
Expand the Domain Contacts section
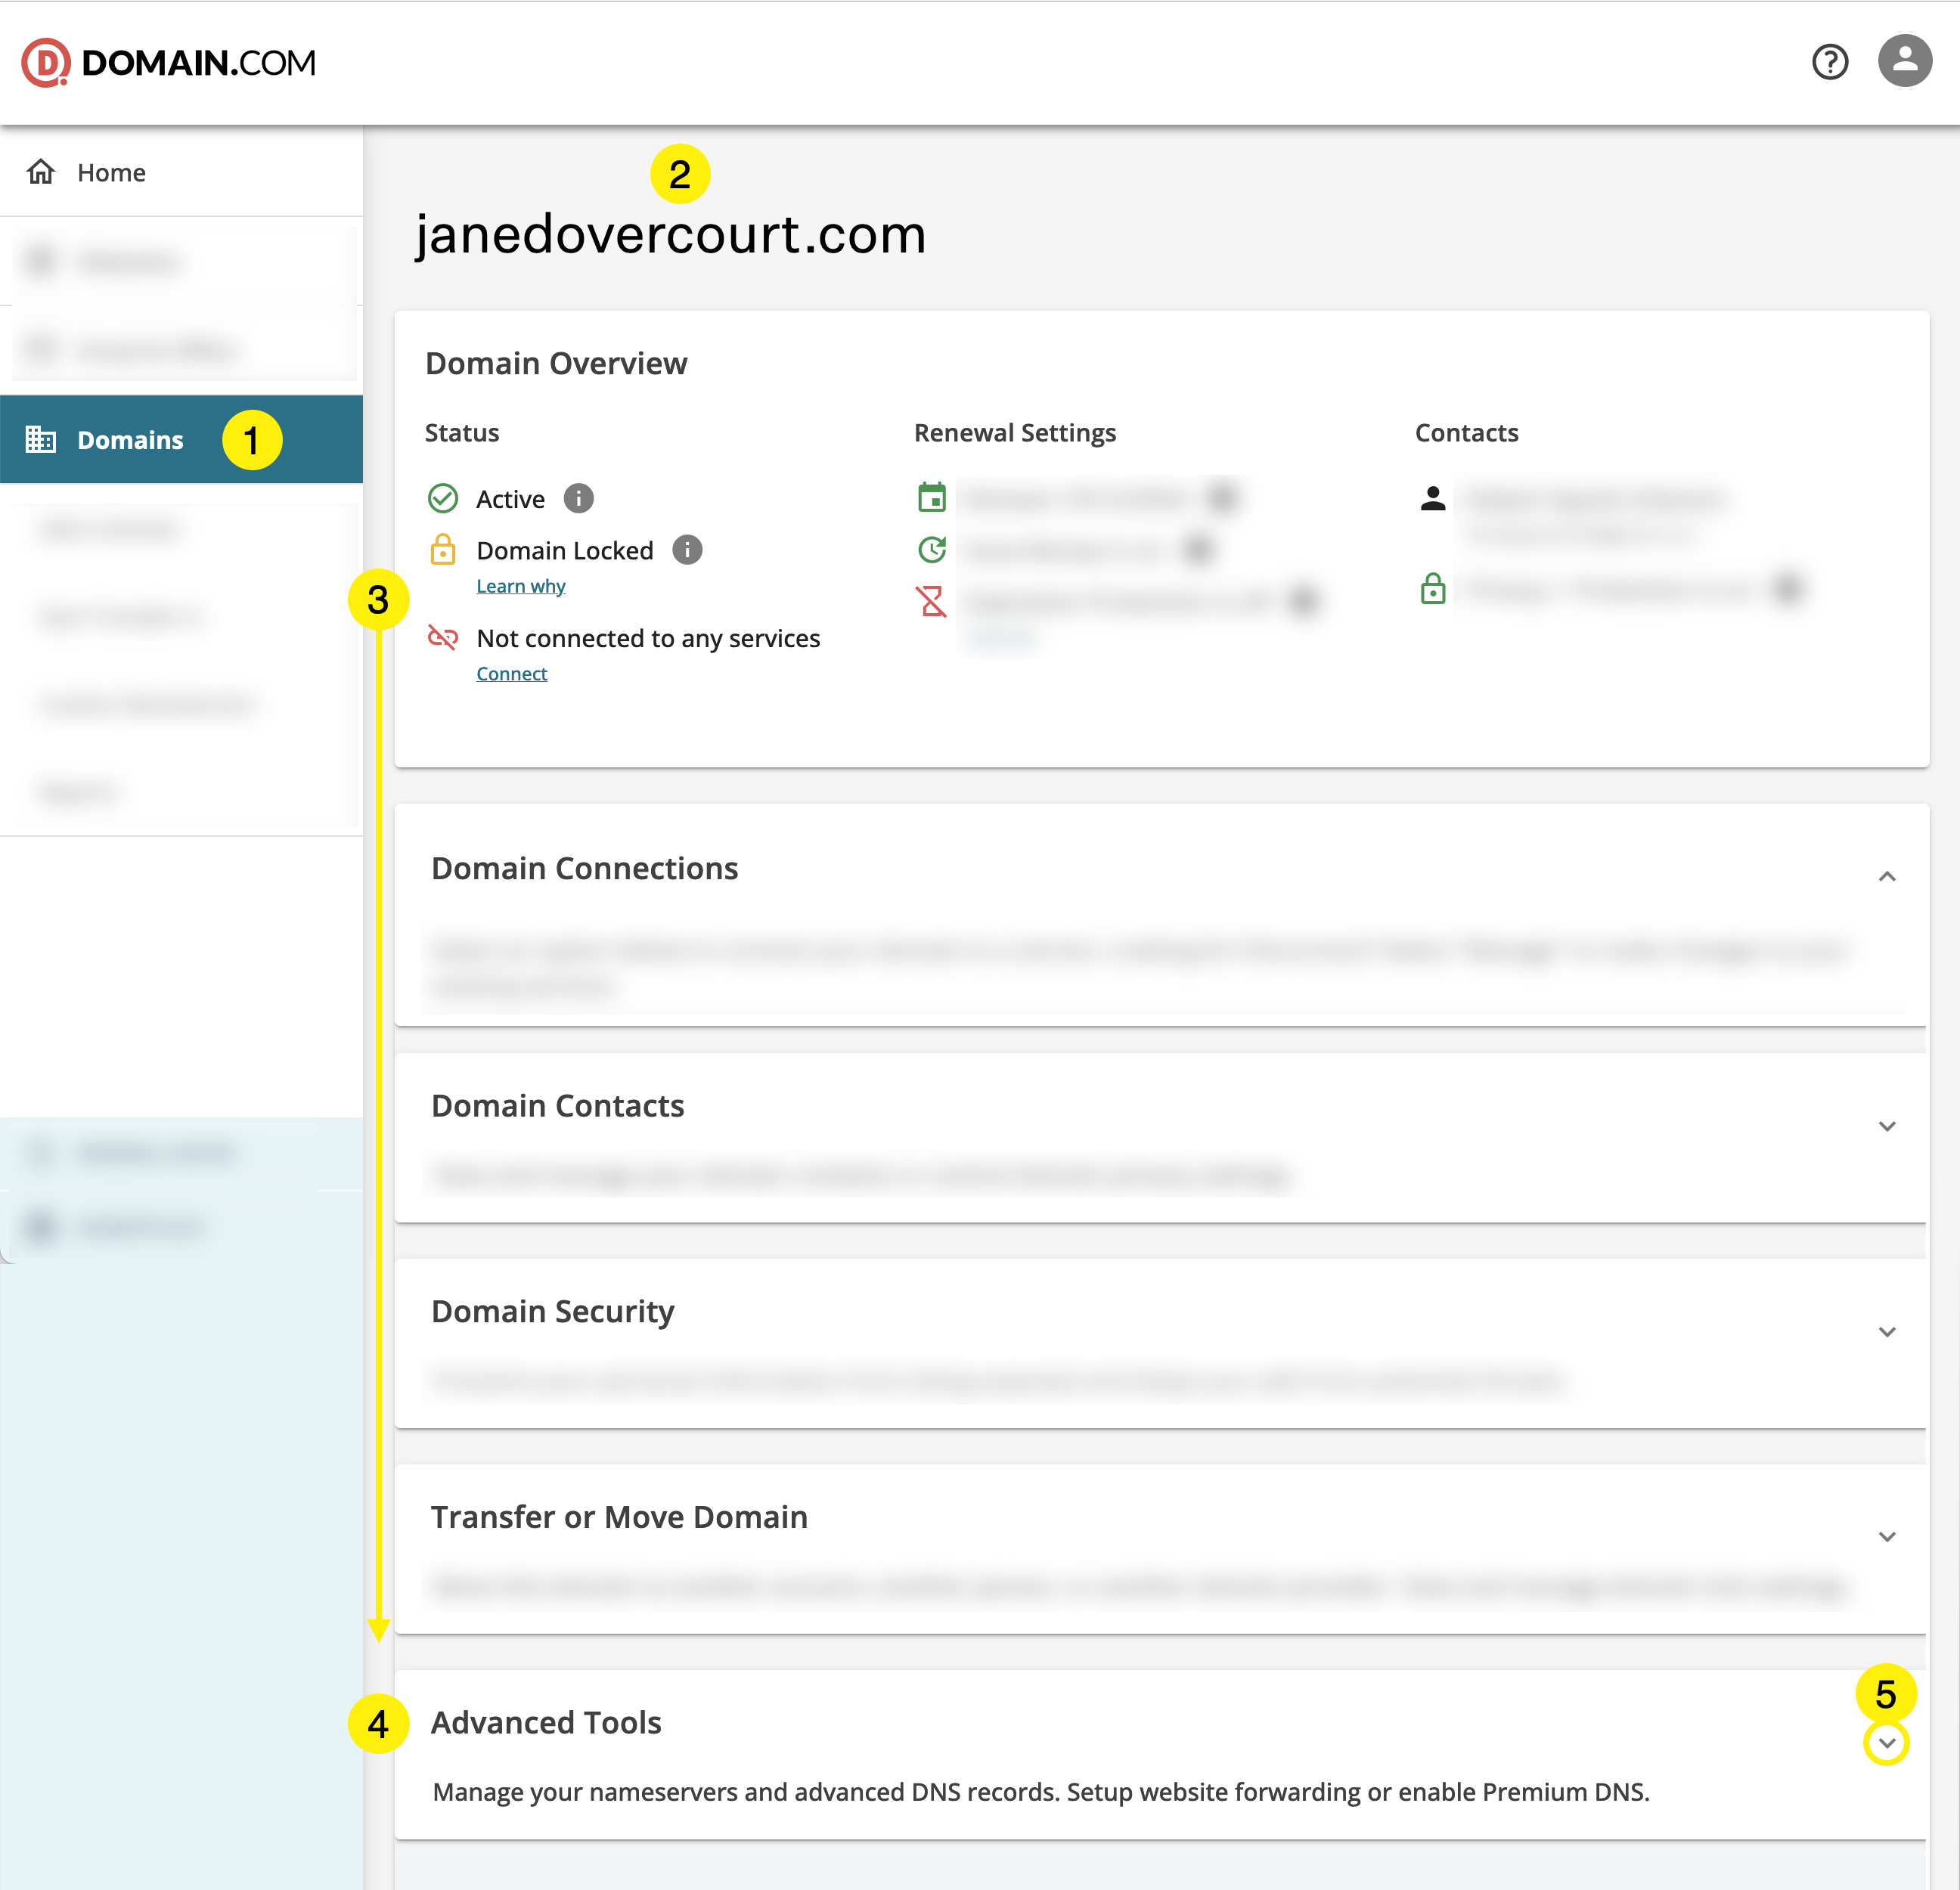click(x=1888, y=1126)
